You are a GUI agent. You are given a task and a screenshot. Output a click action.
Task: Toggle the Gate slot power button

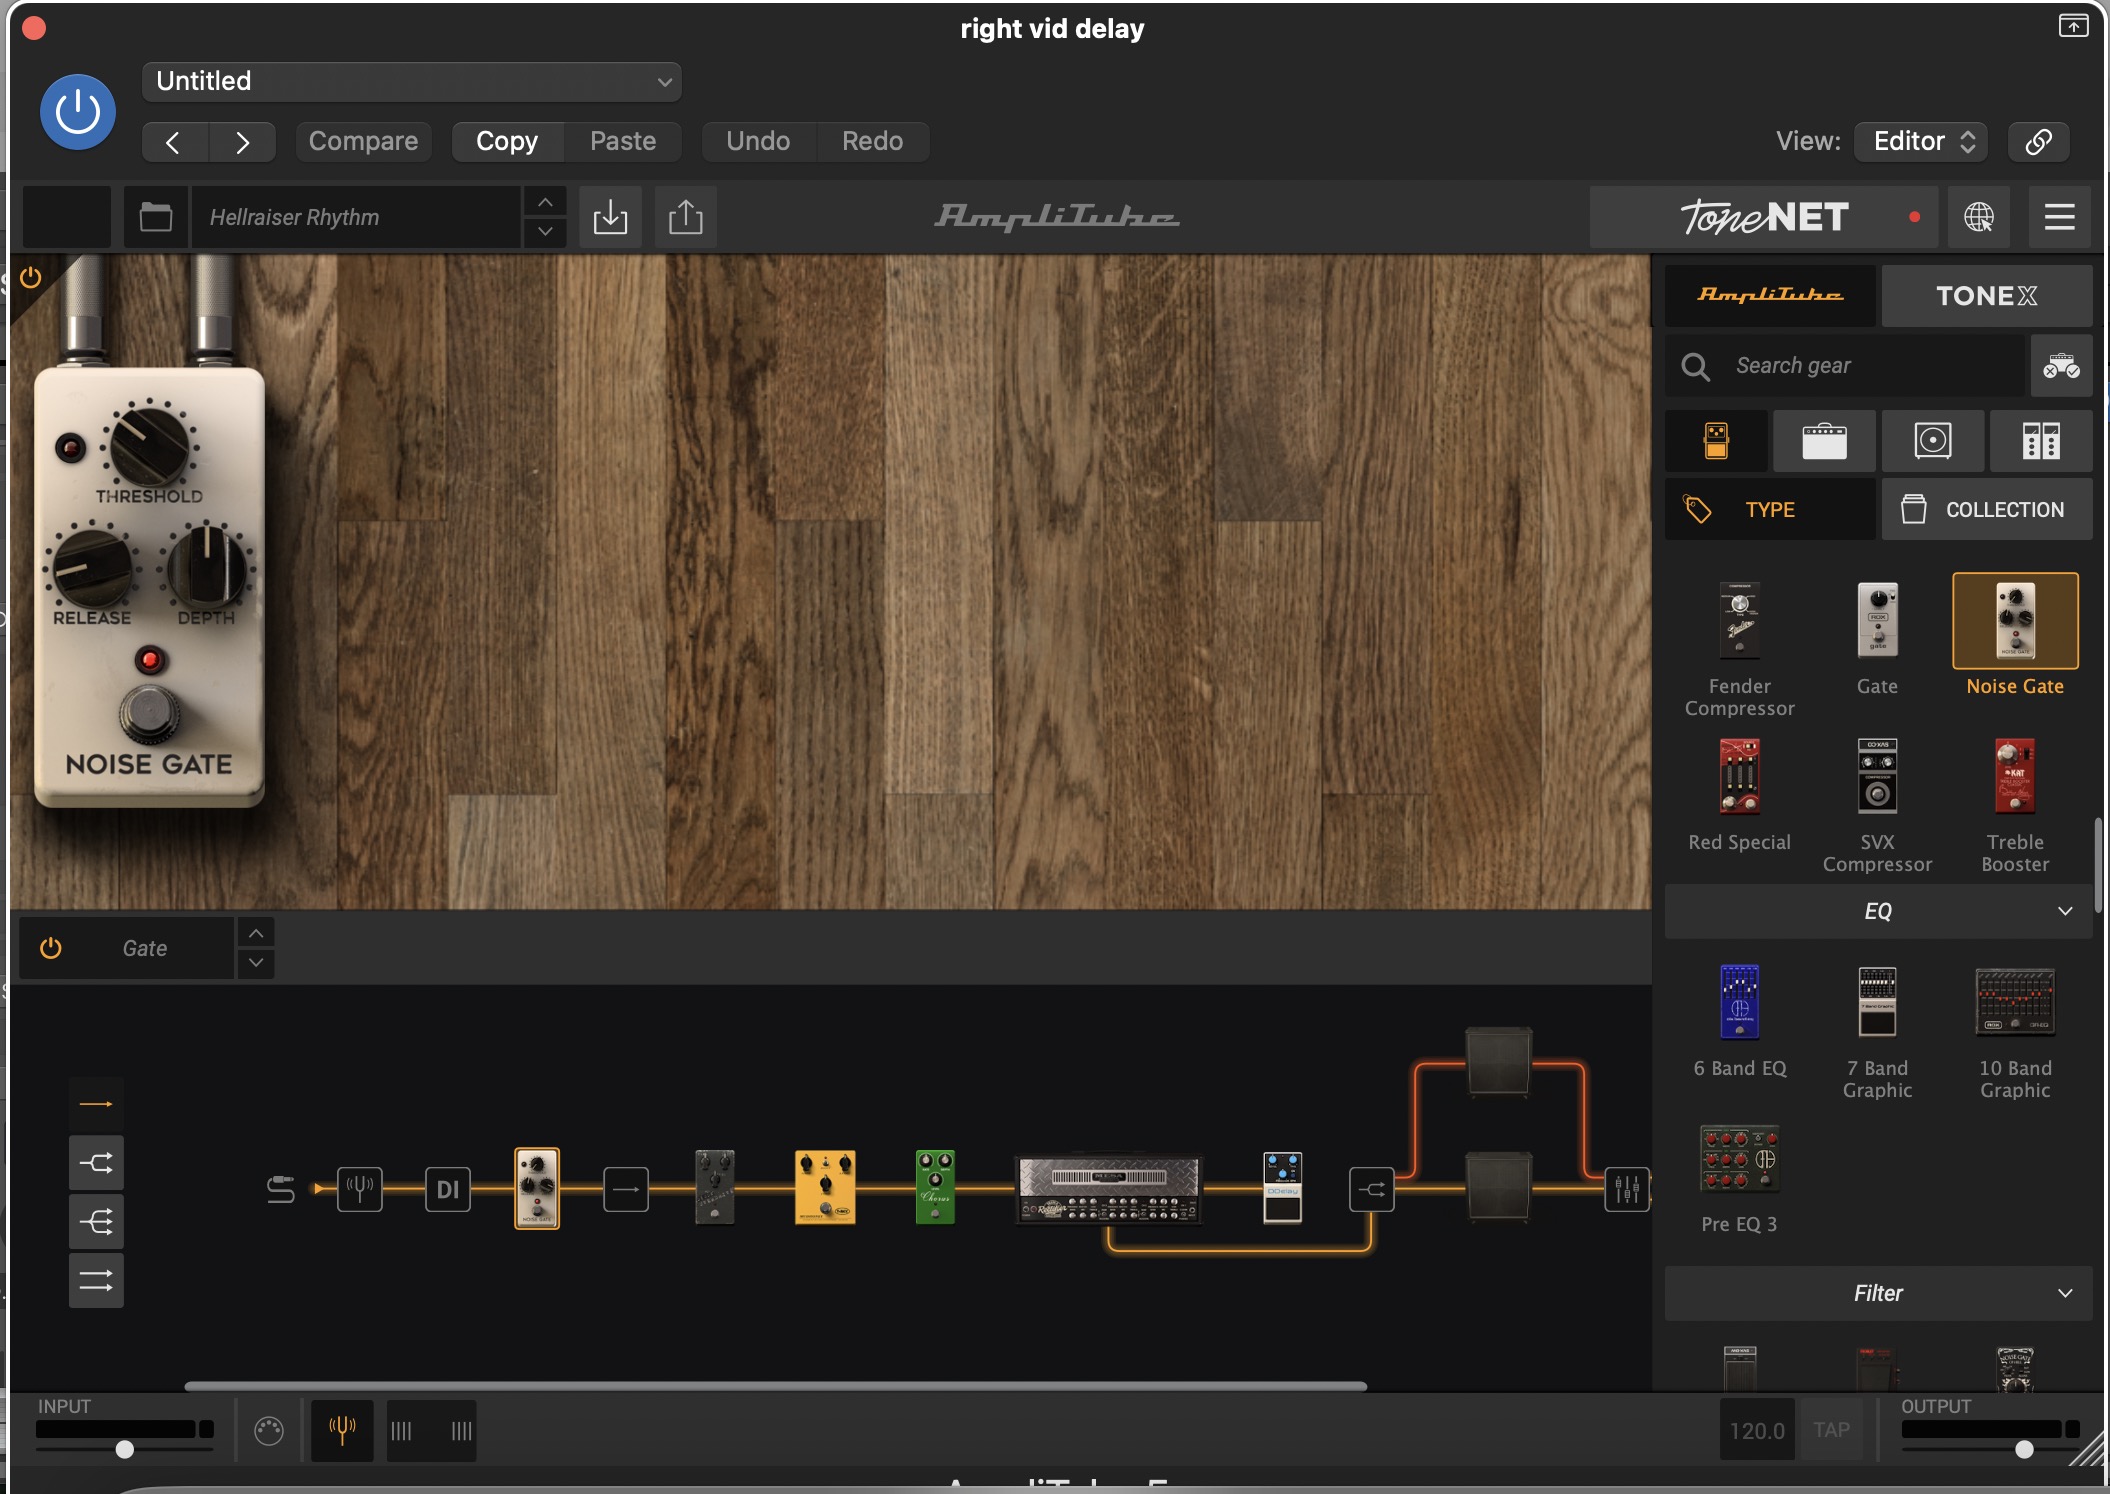click(51, 948)
